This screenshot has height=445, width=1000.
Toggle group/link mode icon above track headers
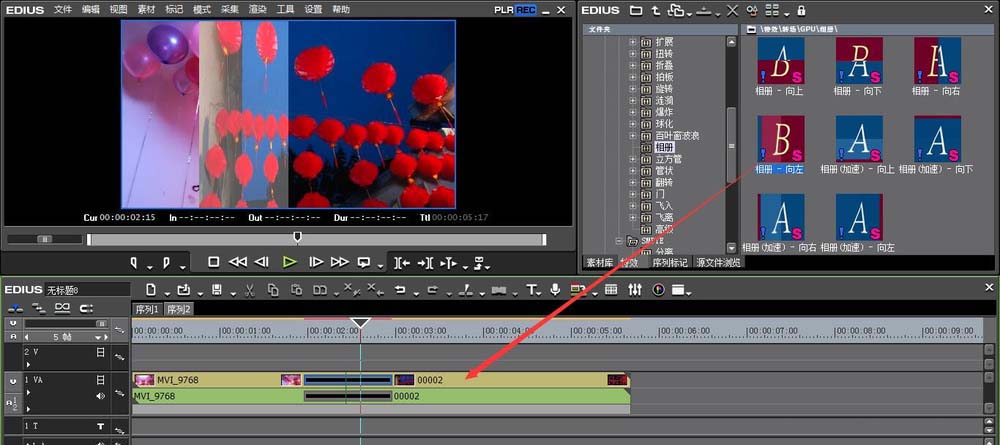coord(62,309)
